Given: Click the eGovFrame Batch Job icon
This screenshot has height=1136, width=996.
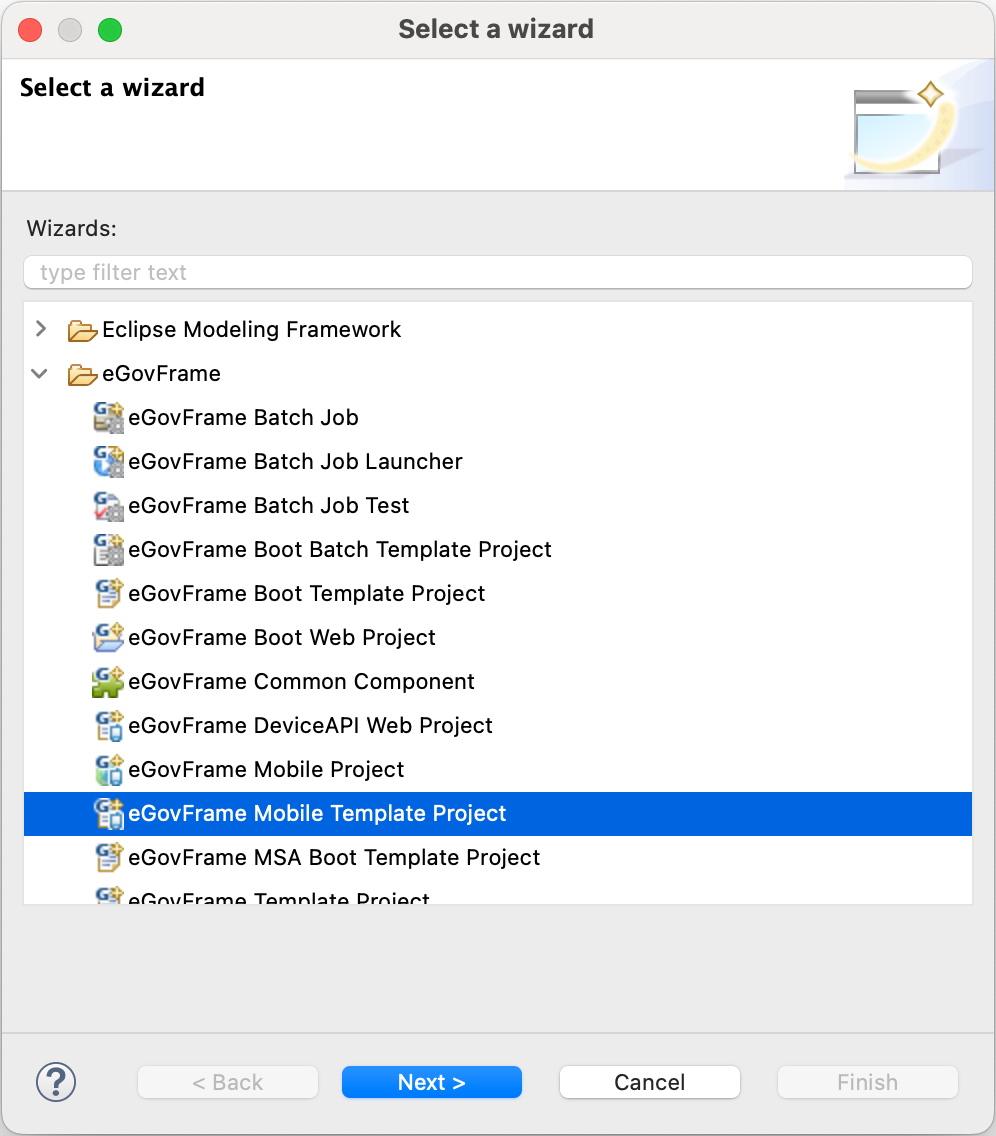Looking at the screenshot, I should [x=108, y=418].
